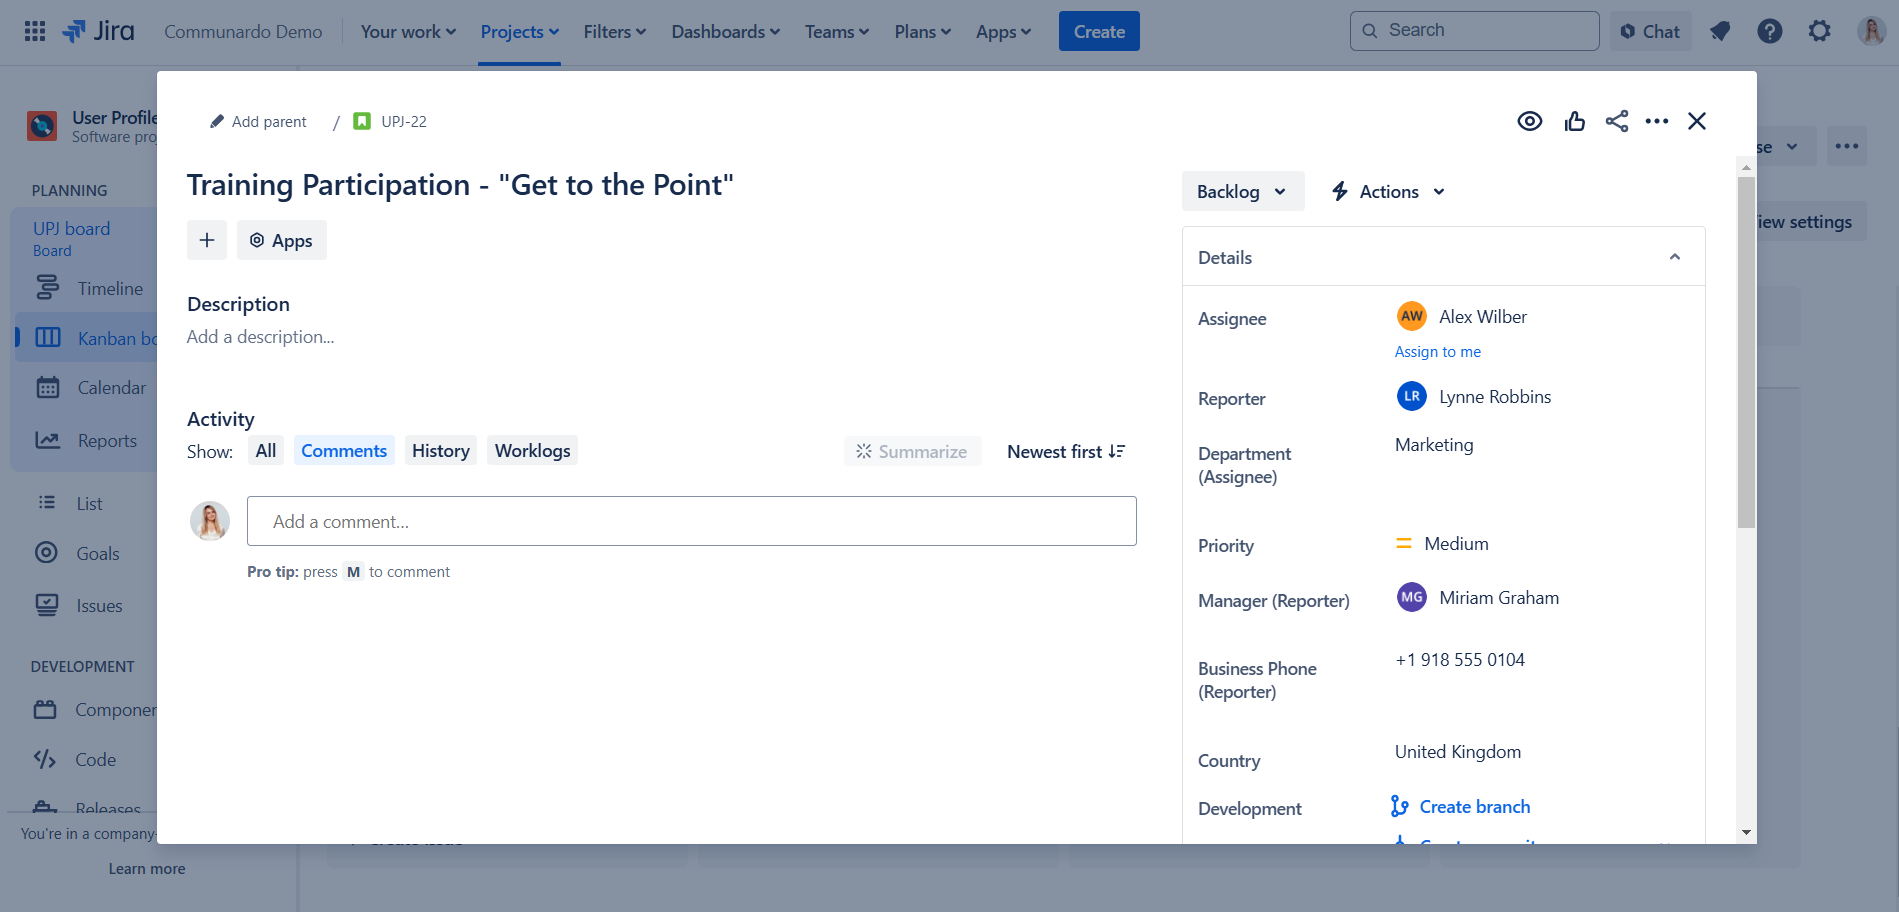Open the notifications icon in the top bar
This screenshot has height=912, width=1899.
(1720, 31)
